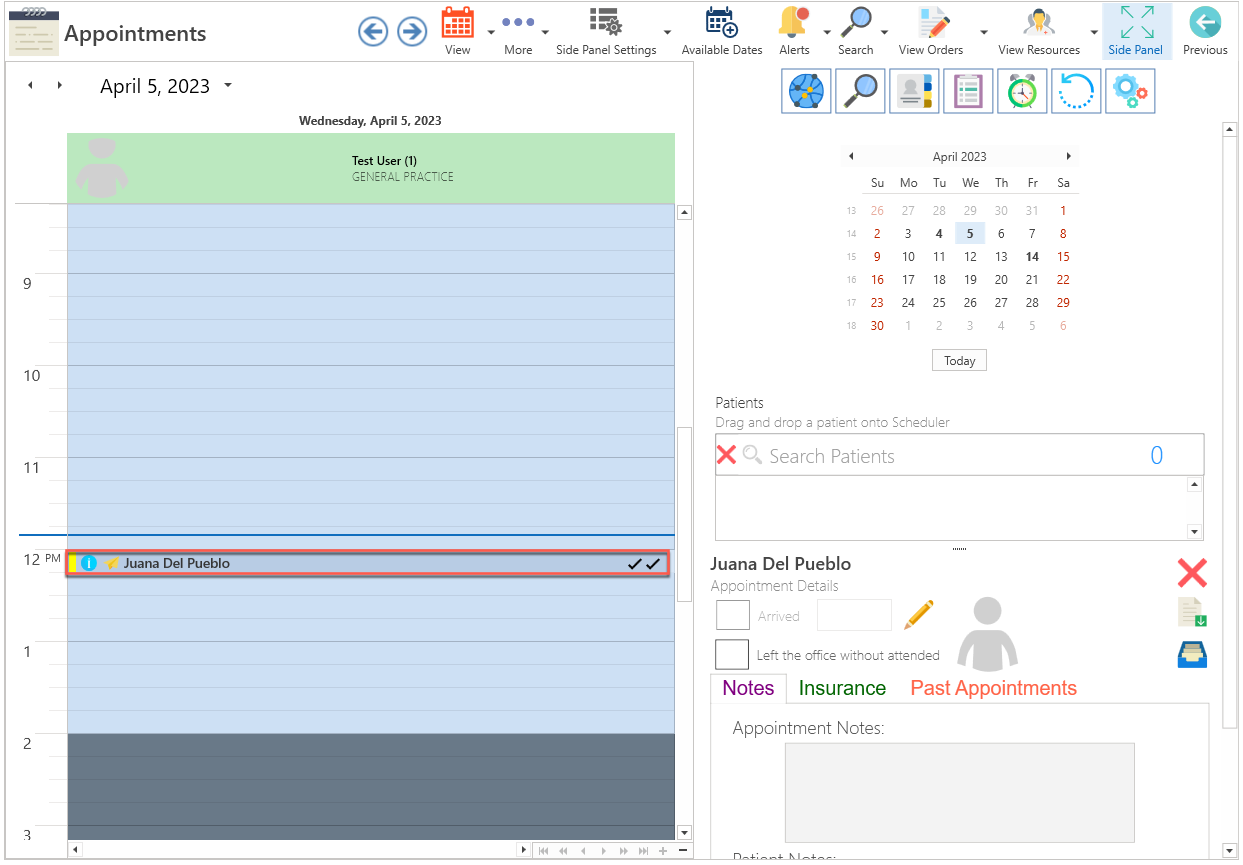
Task: Switch to the Past Appointments tab
Action: pos(993,688)
